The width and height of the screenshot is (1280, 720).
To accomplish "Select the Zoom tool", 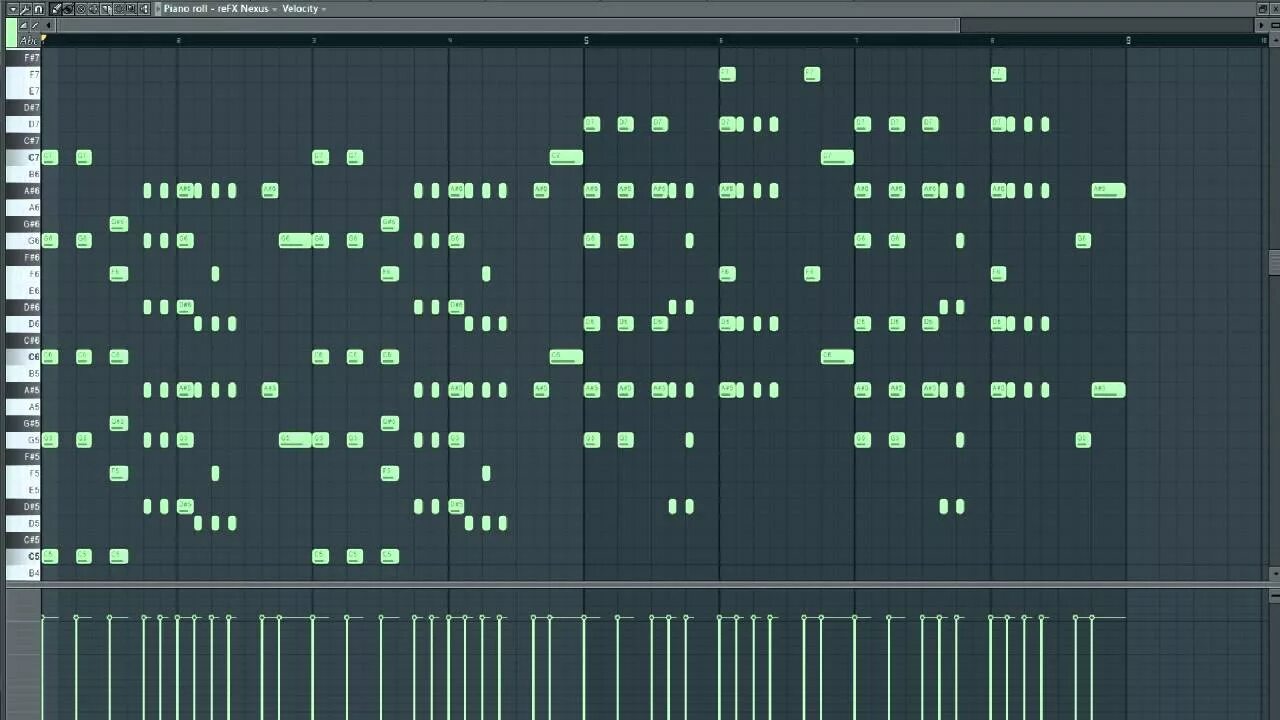I will pos(131,9).
